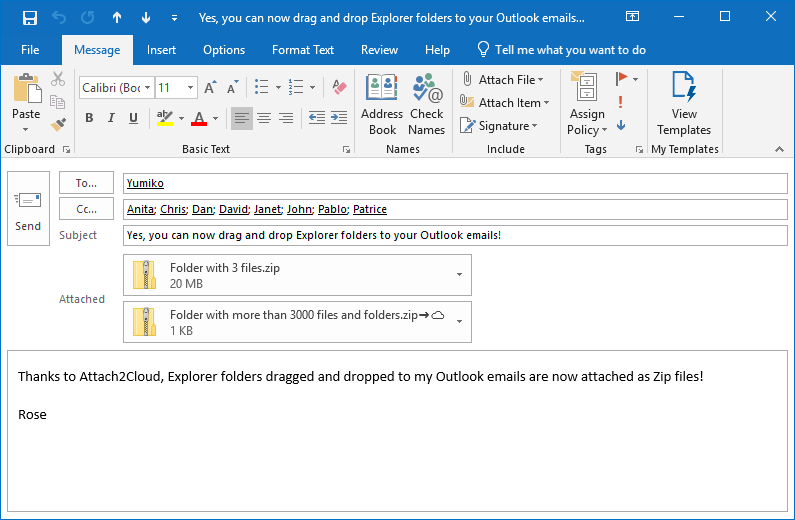This screenshot has height=520, width=795.
Task: Apply the red font color
Action: coord(198,118)
